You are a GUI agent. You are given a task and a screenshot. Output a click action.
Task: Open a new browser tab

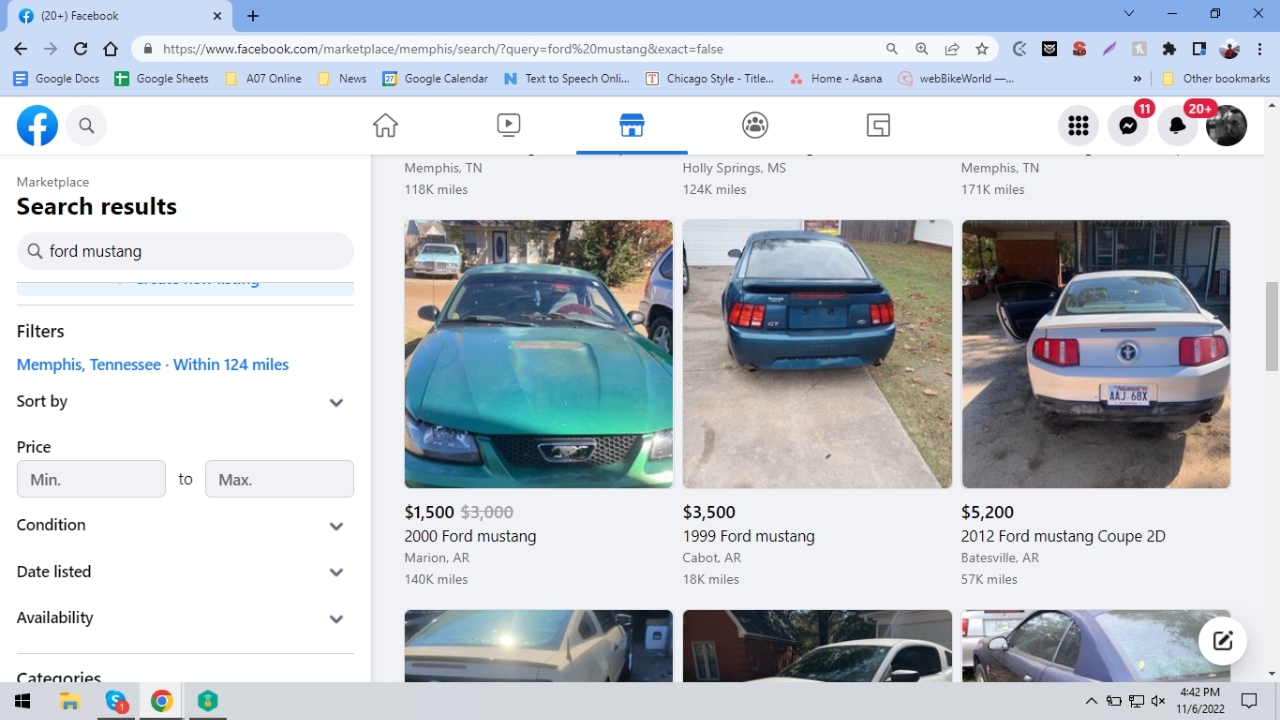pos(253,16)
